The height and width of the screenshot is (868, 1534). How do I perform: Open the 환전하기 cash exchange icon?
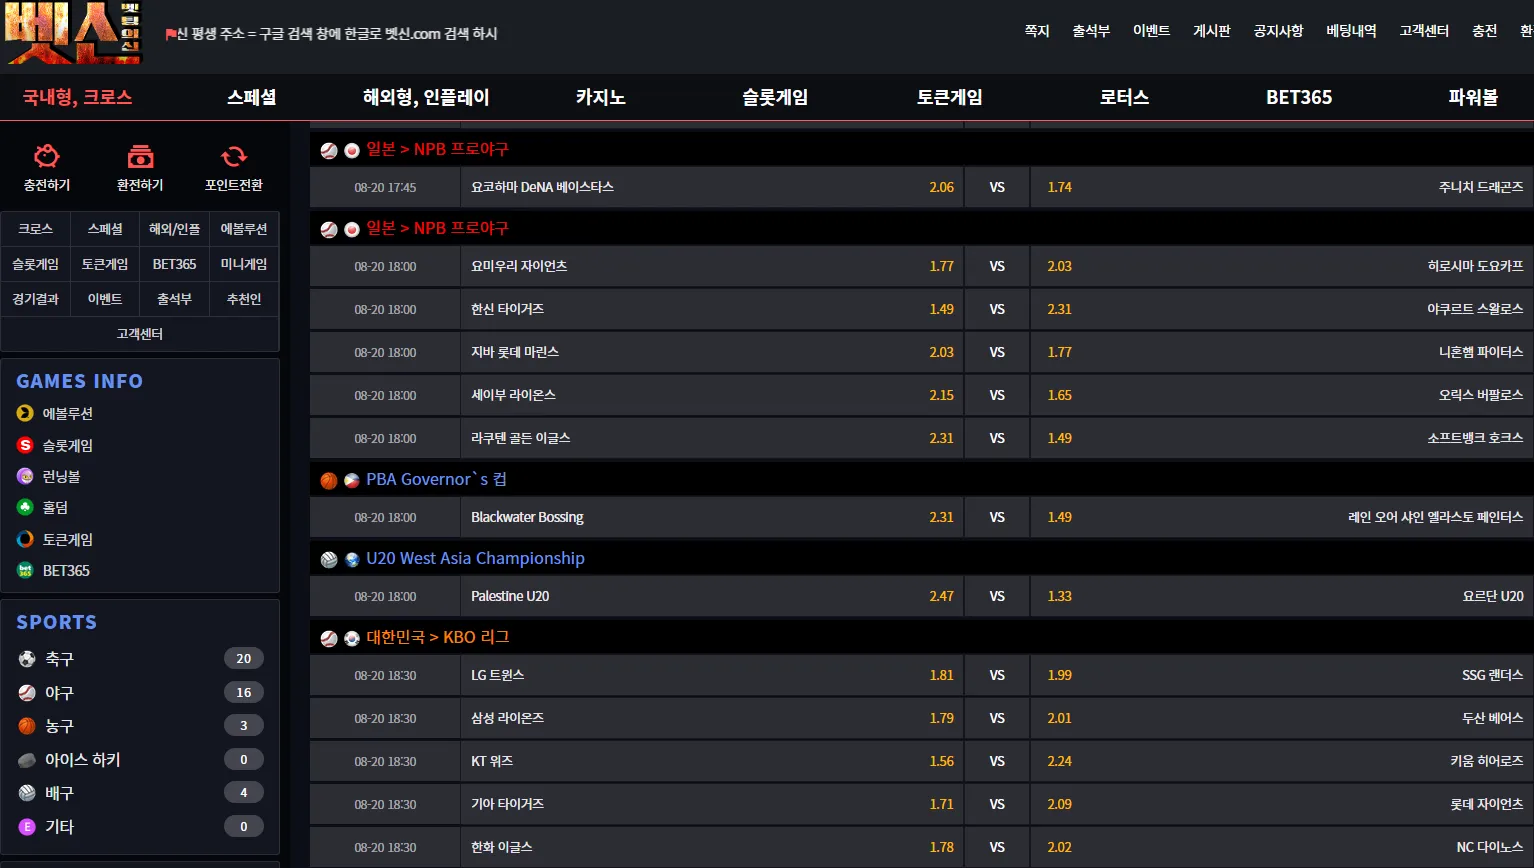tap(140, 156)
